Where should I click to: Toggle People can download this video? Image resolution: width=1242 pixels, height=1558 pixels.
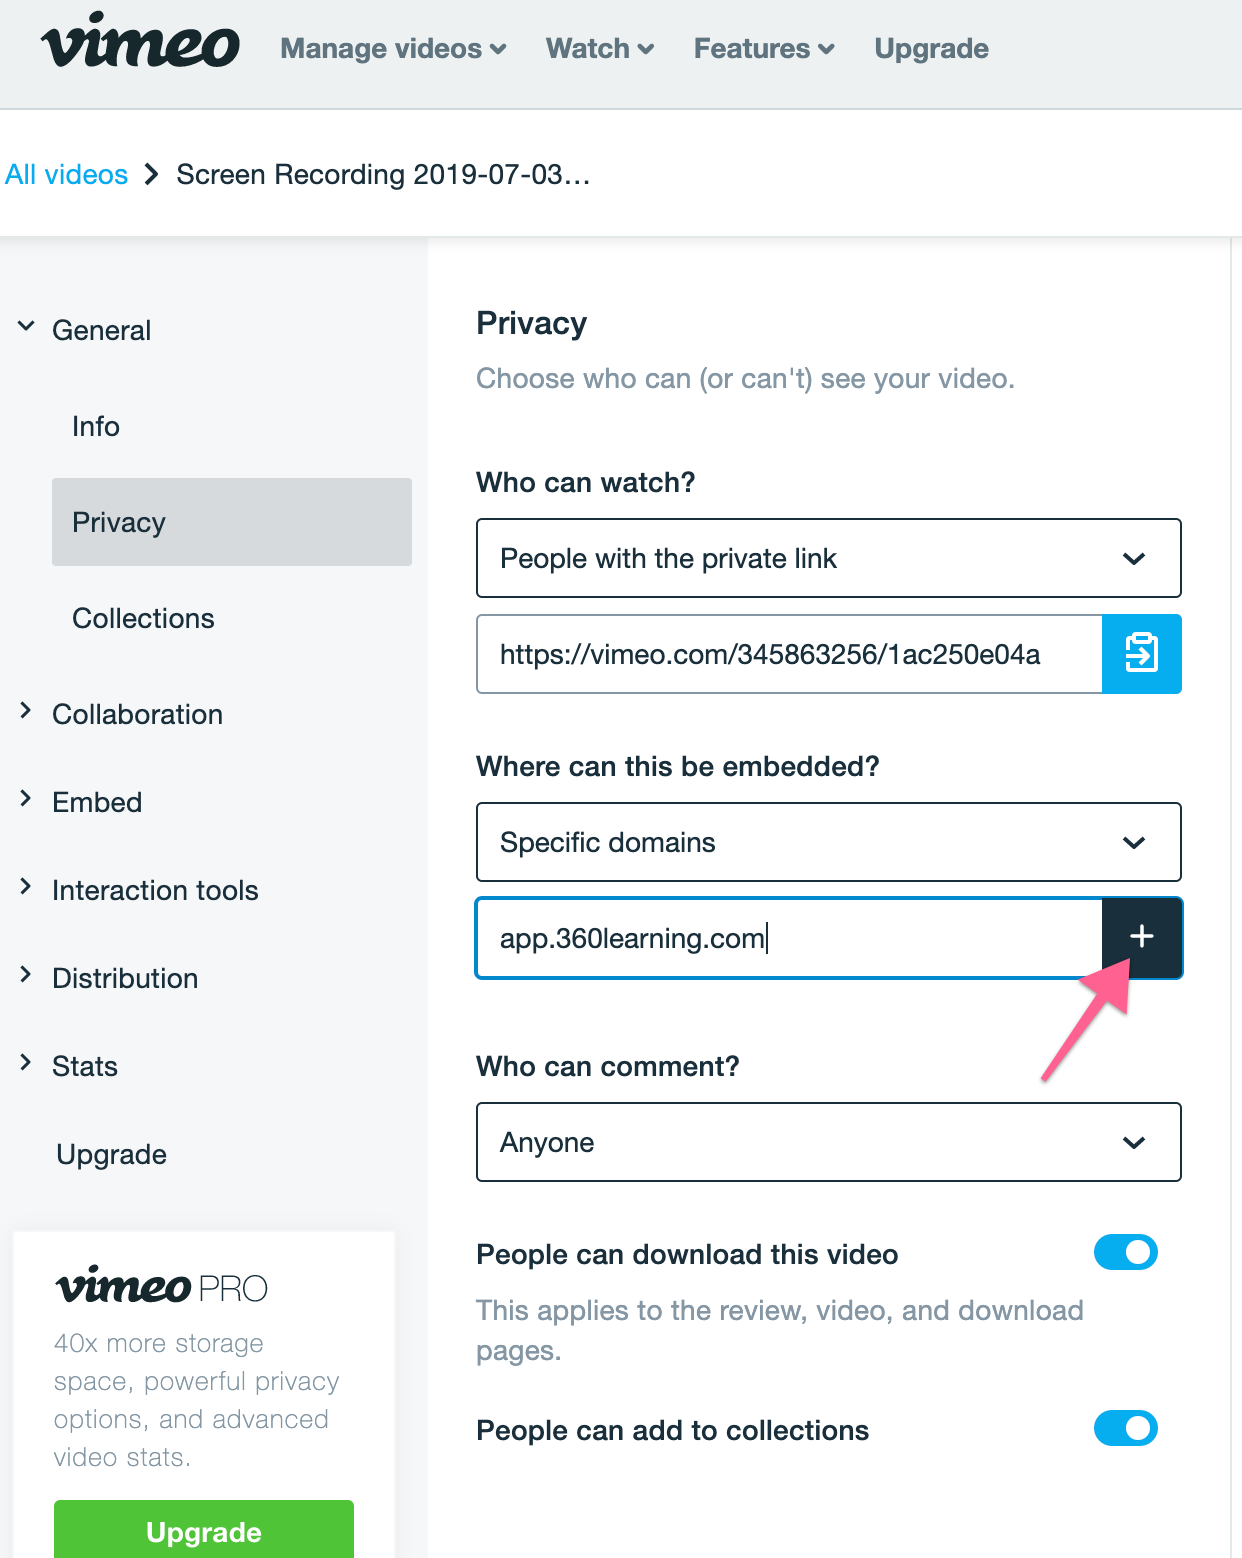pos(1125,1252)
